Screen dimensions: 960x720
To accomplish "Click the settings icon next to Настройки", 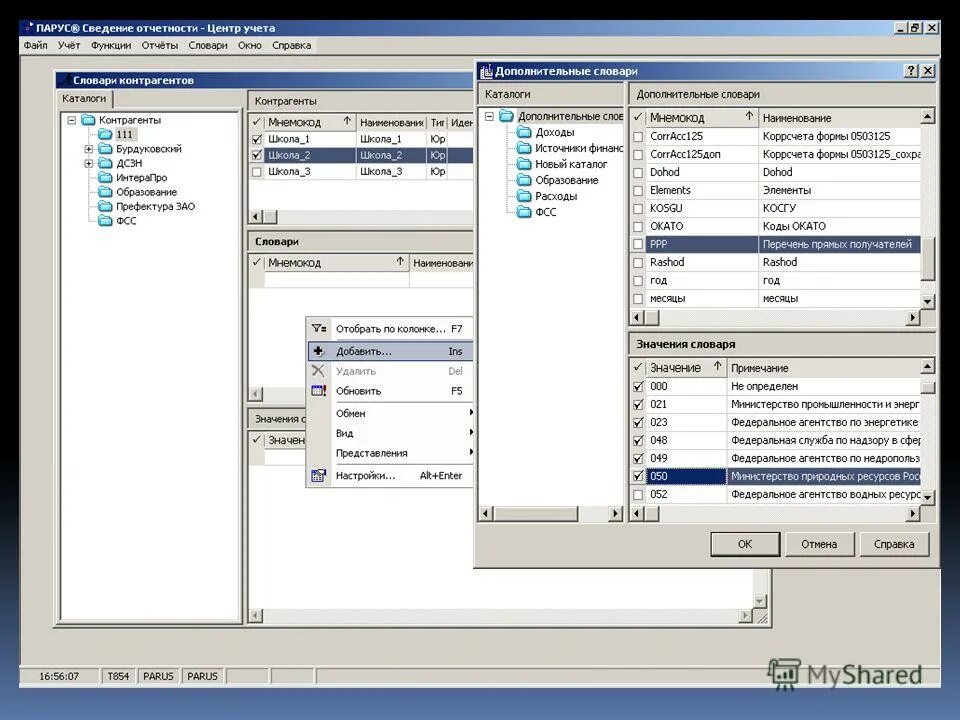I will (318, 476).
